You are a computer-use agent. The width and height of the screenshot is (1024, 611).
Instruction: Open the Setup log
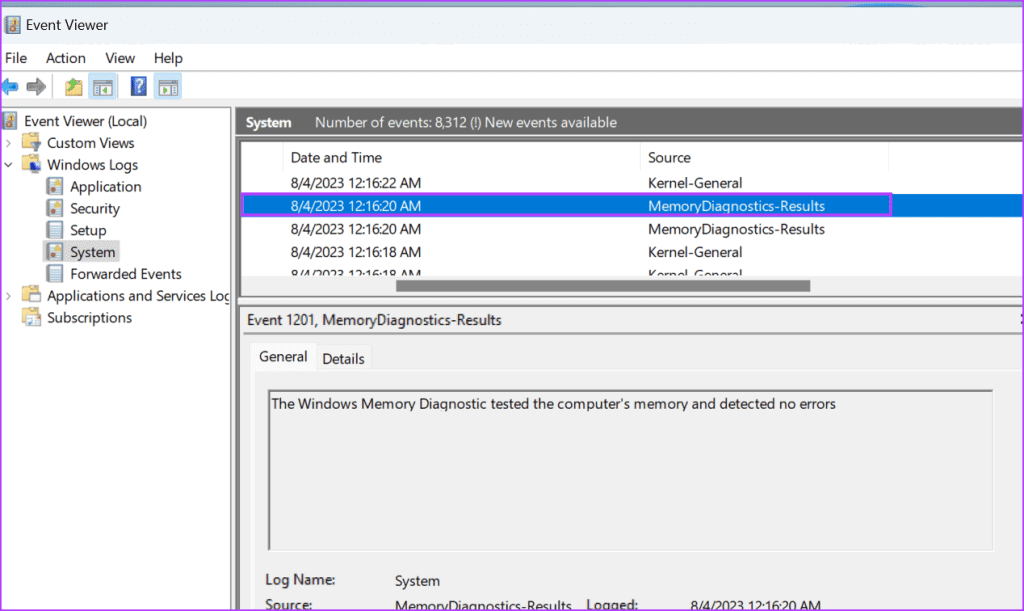88,230
